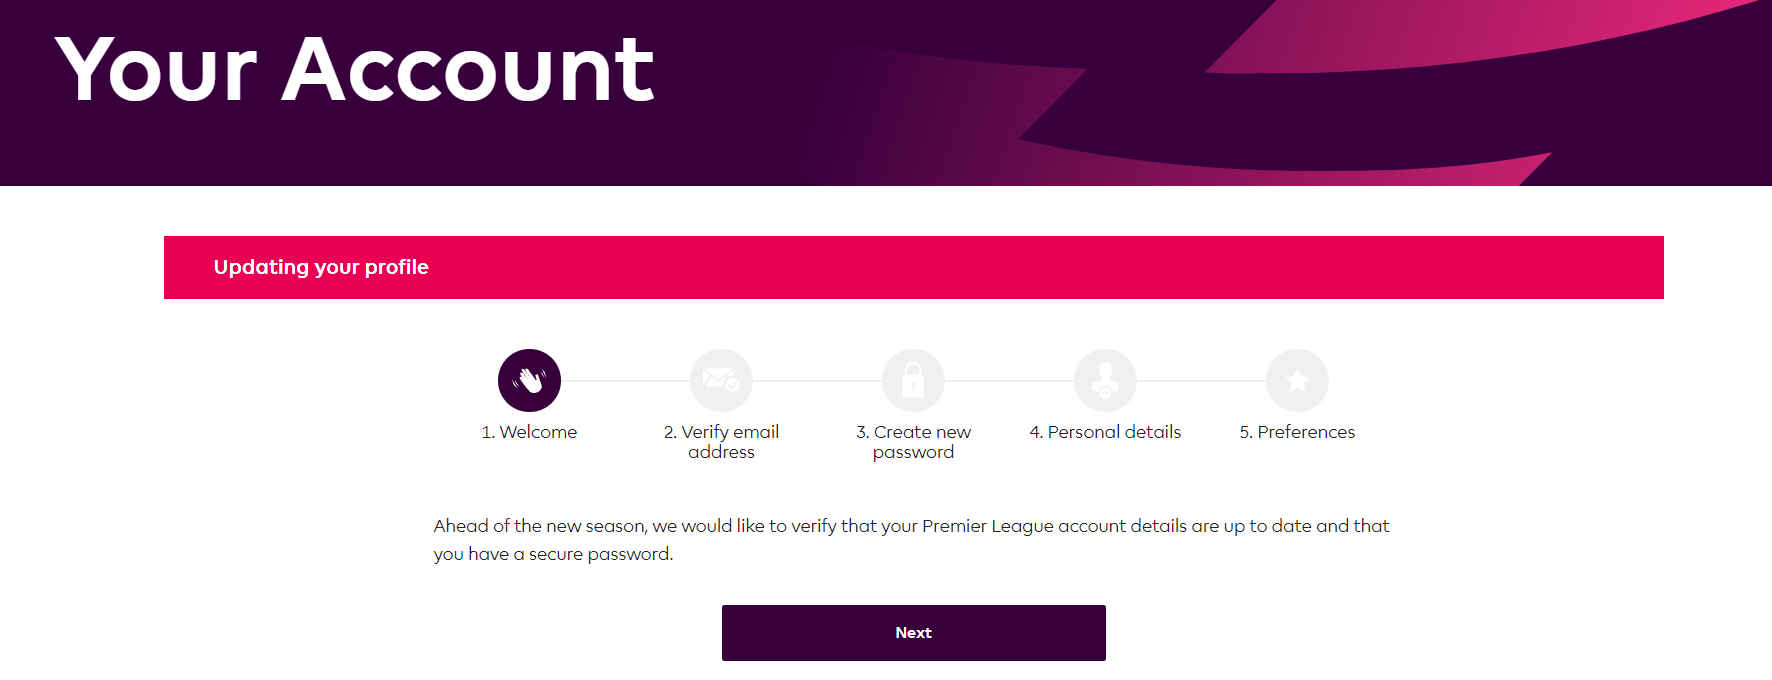Viewport: 1772px width, 680px height.
Task: Select the Welcome hand icon
Action: click(530, 380)
